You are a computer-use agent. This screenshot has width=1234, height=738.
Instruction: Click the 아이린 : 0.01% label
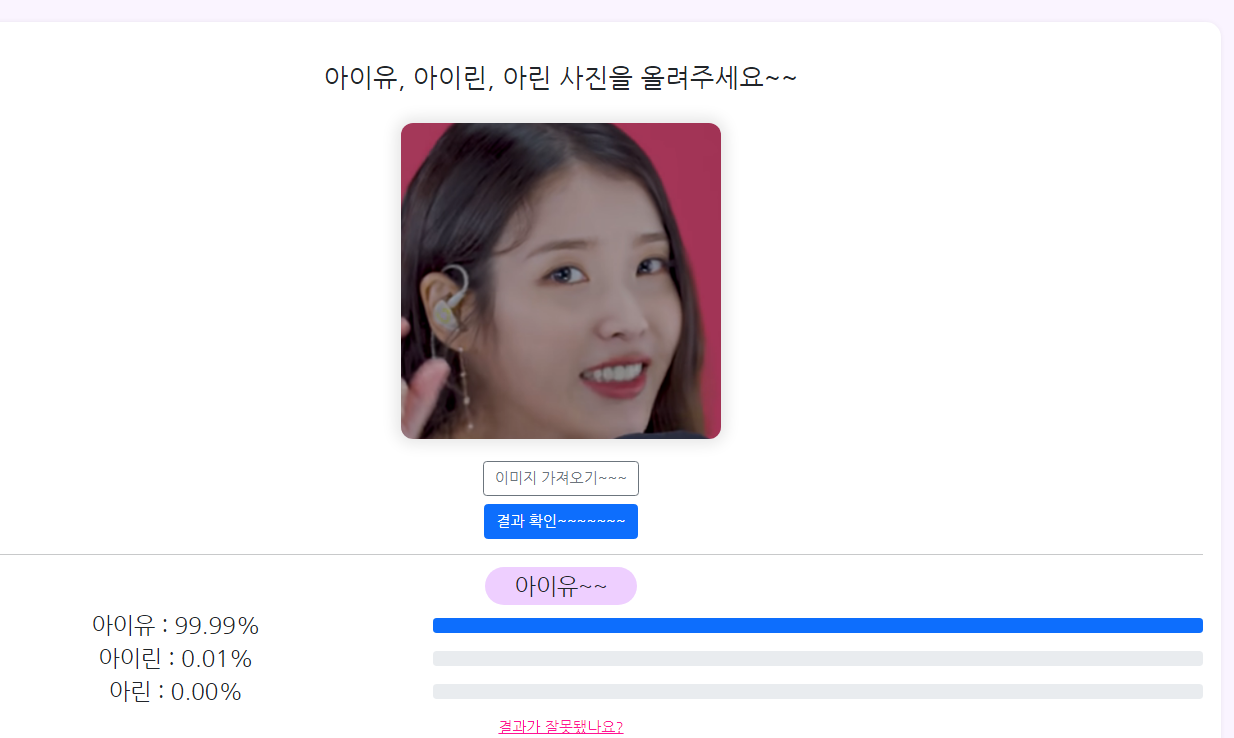pyautogui.click(x=175, y=659)
